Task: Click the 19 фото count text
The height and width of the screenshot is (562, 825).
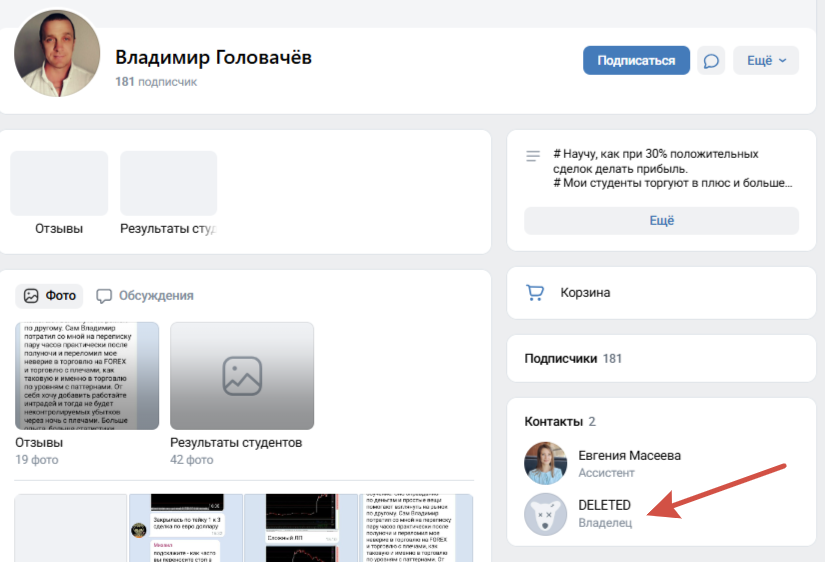Action: click(x=37, y=460)
